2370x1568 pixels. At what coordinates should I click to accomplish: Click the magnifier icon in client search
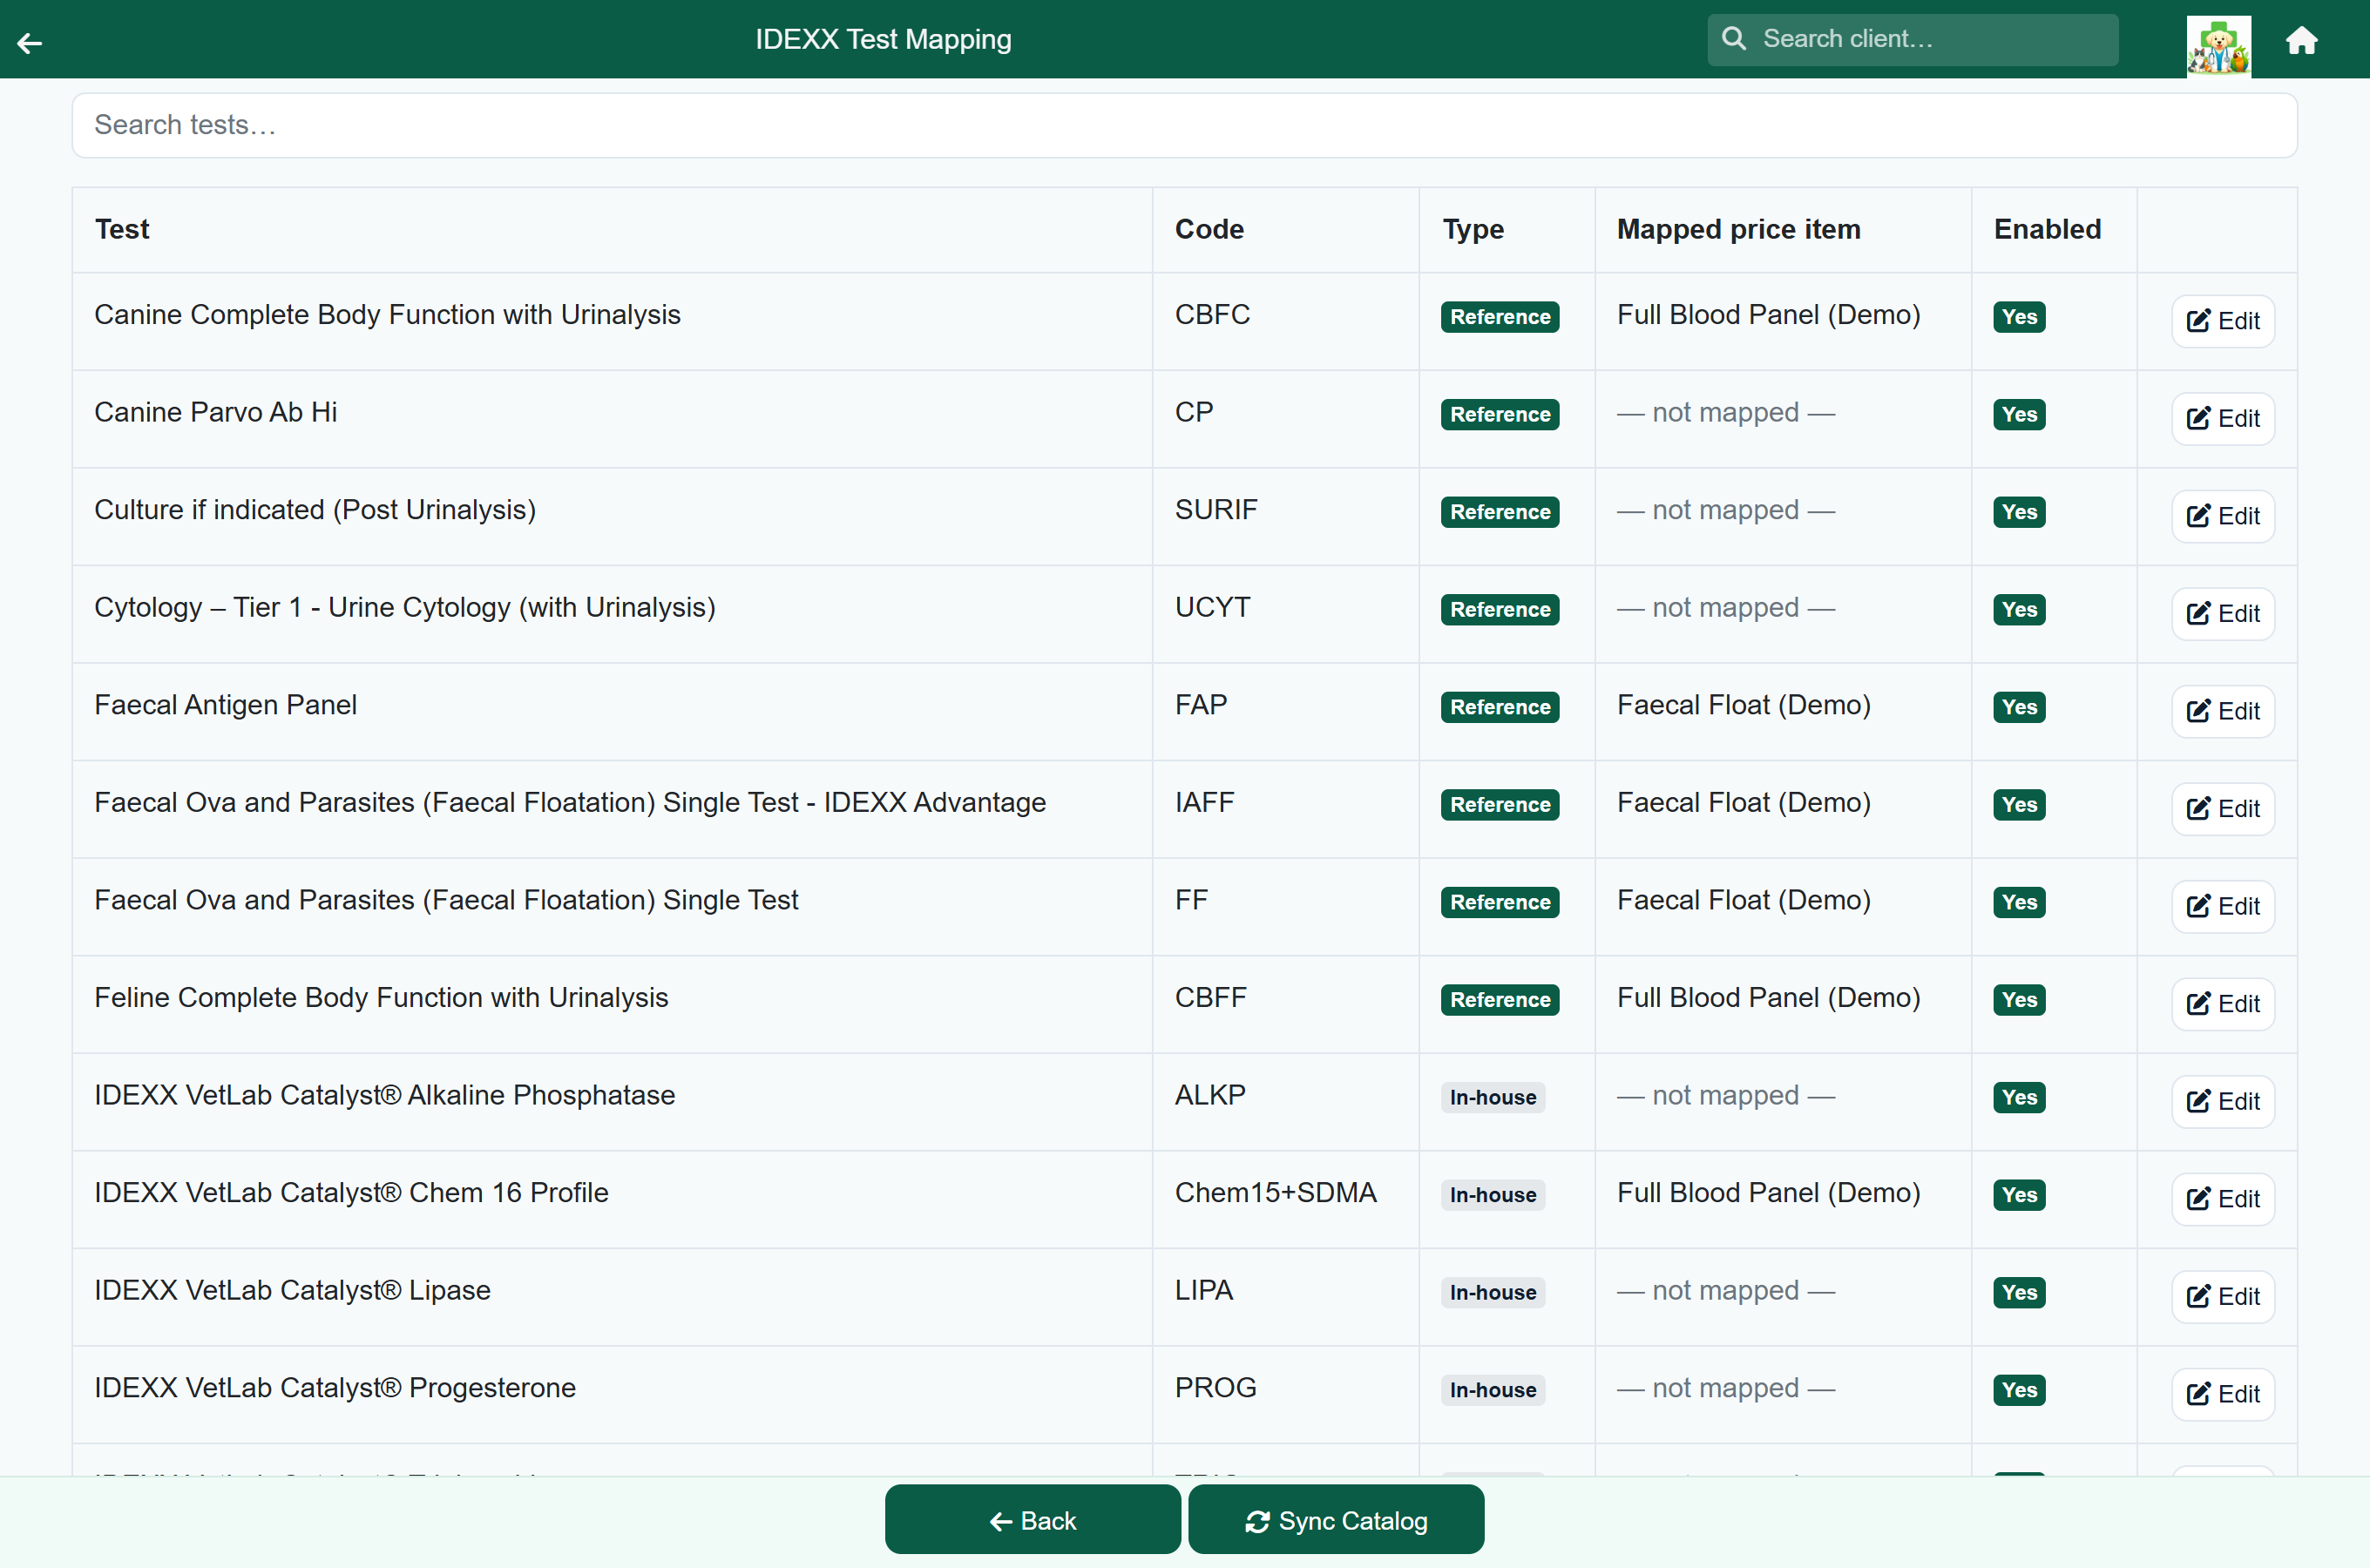pos(1734,39)
